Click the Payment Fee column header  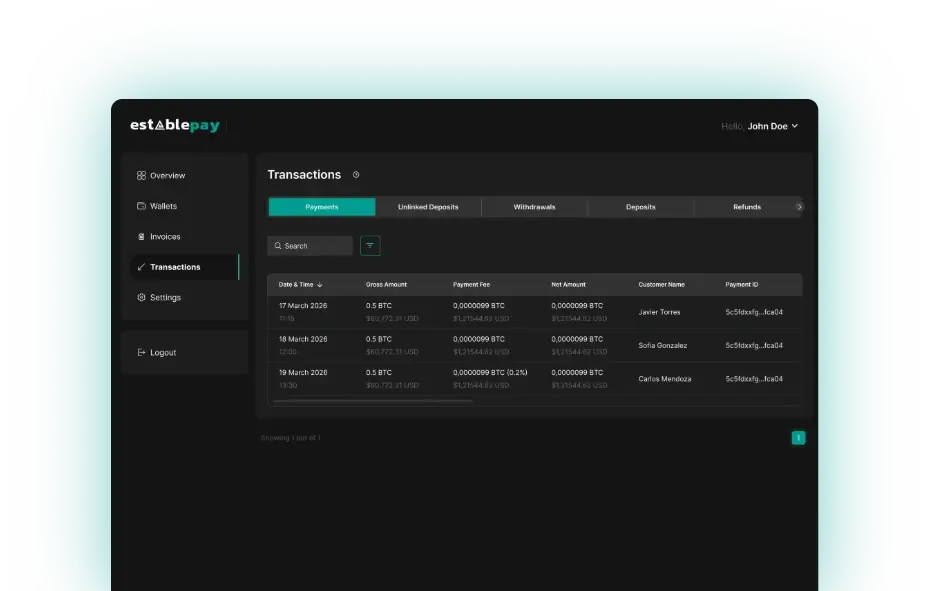(x=472, y=285)
